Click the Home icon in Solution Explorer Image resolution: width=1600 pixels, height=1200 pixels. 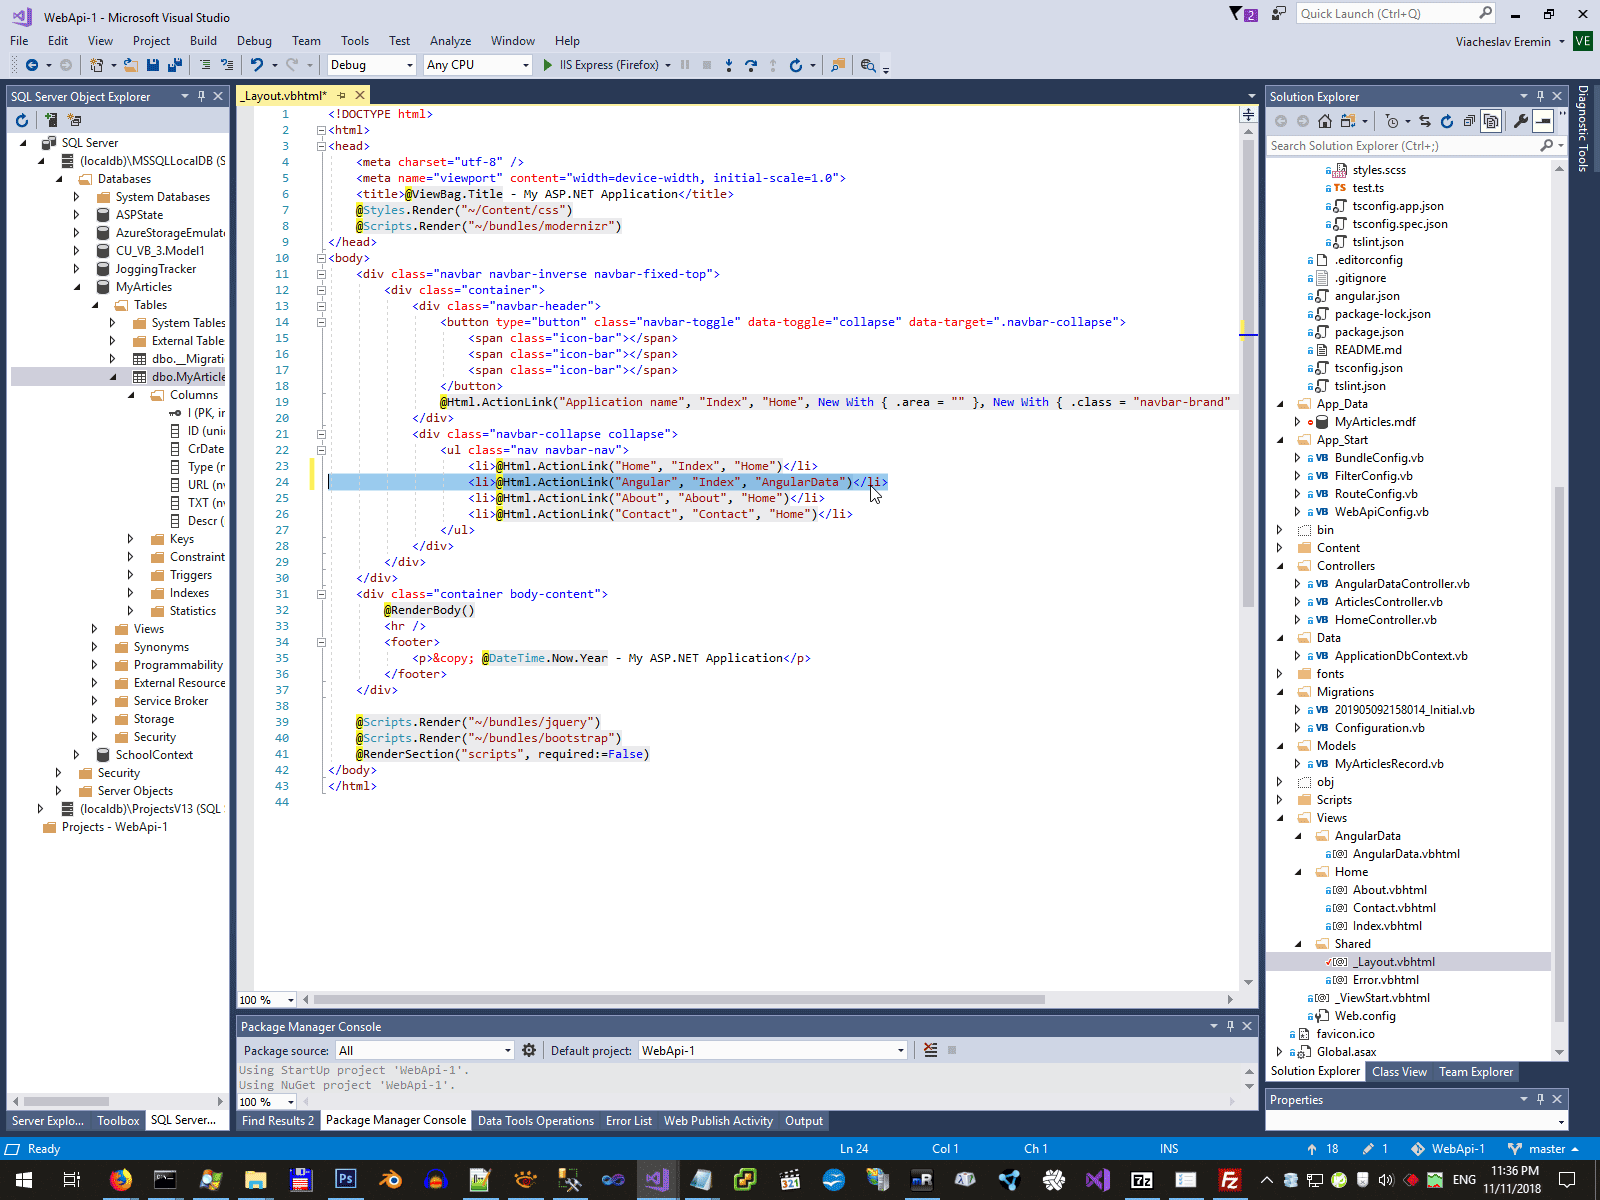click(x=1325, y=121)
